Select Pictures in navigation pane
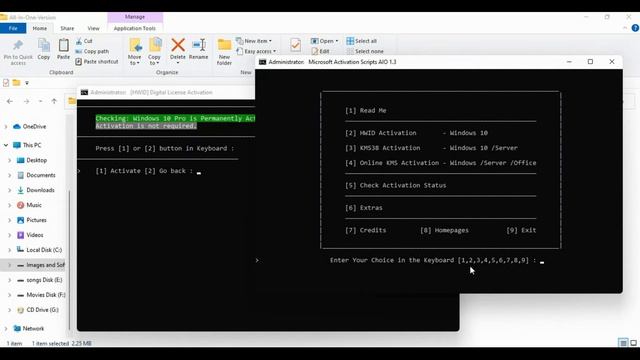This screenshot has width=640, height=360. (x=36, y=220)
